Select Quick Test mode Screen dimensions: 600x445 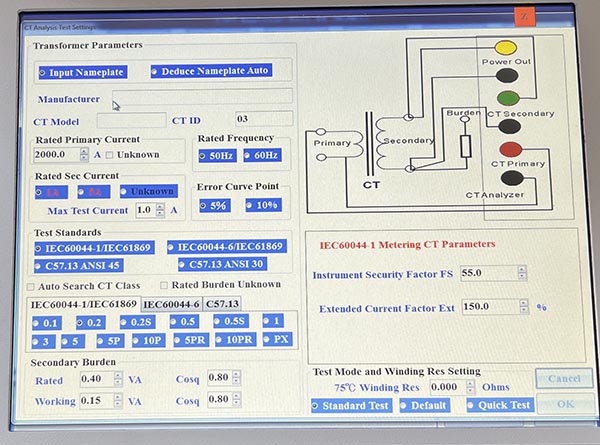coord(501,405)
